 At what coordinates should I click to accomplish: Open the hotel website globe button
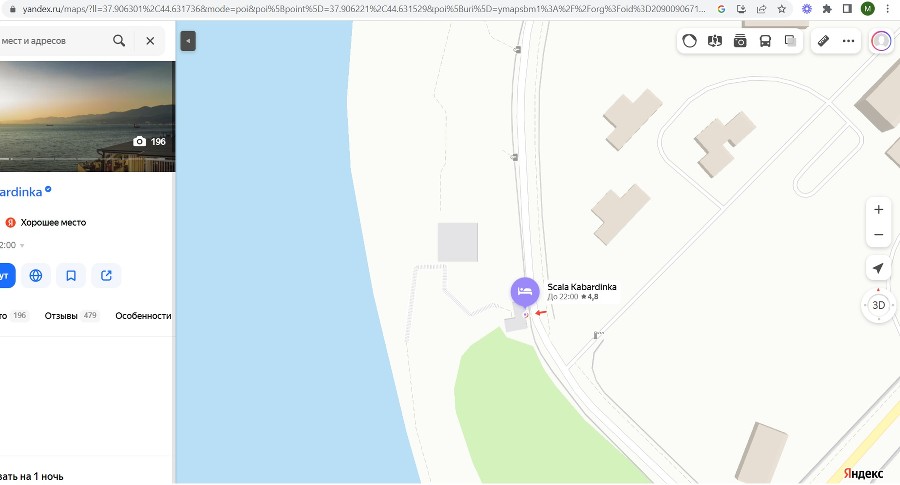(x=36, y=276)
